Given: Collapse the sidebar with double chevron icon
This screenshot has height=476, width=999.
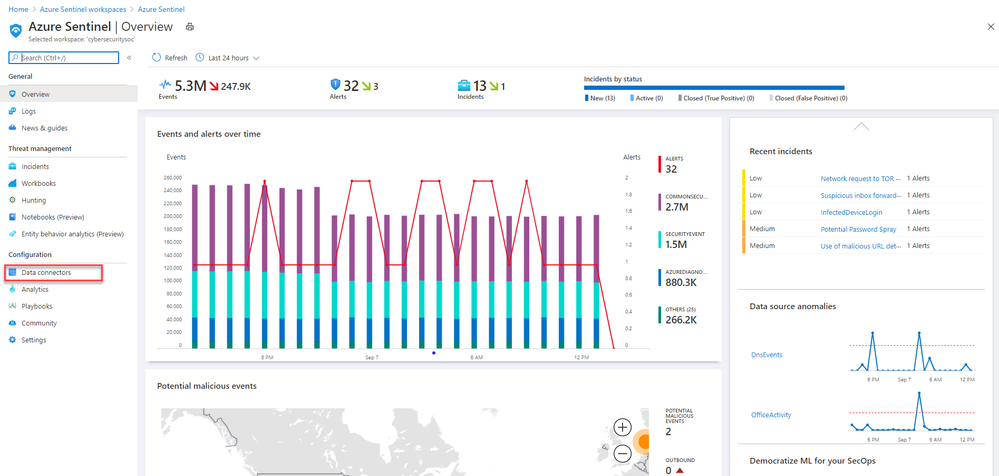Looking at the screenshot, I should click(x=129, y=57).
